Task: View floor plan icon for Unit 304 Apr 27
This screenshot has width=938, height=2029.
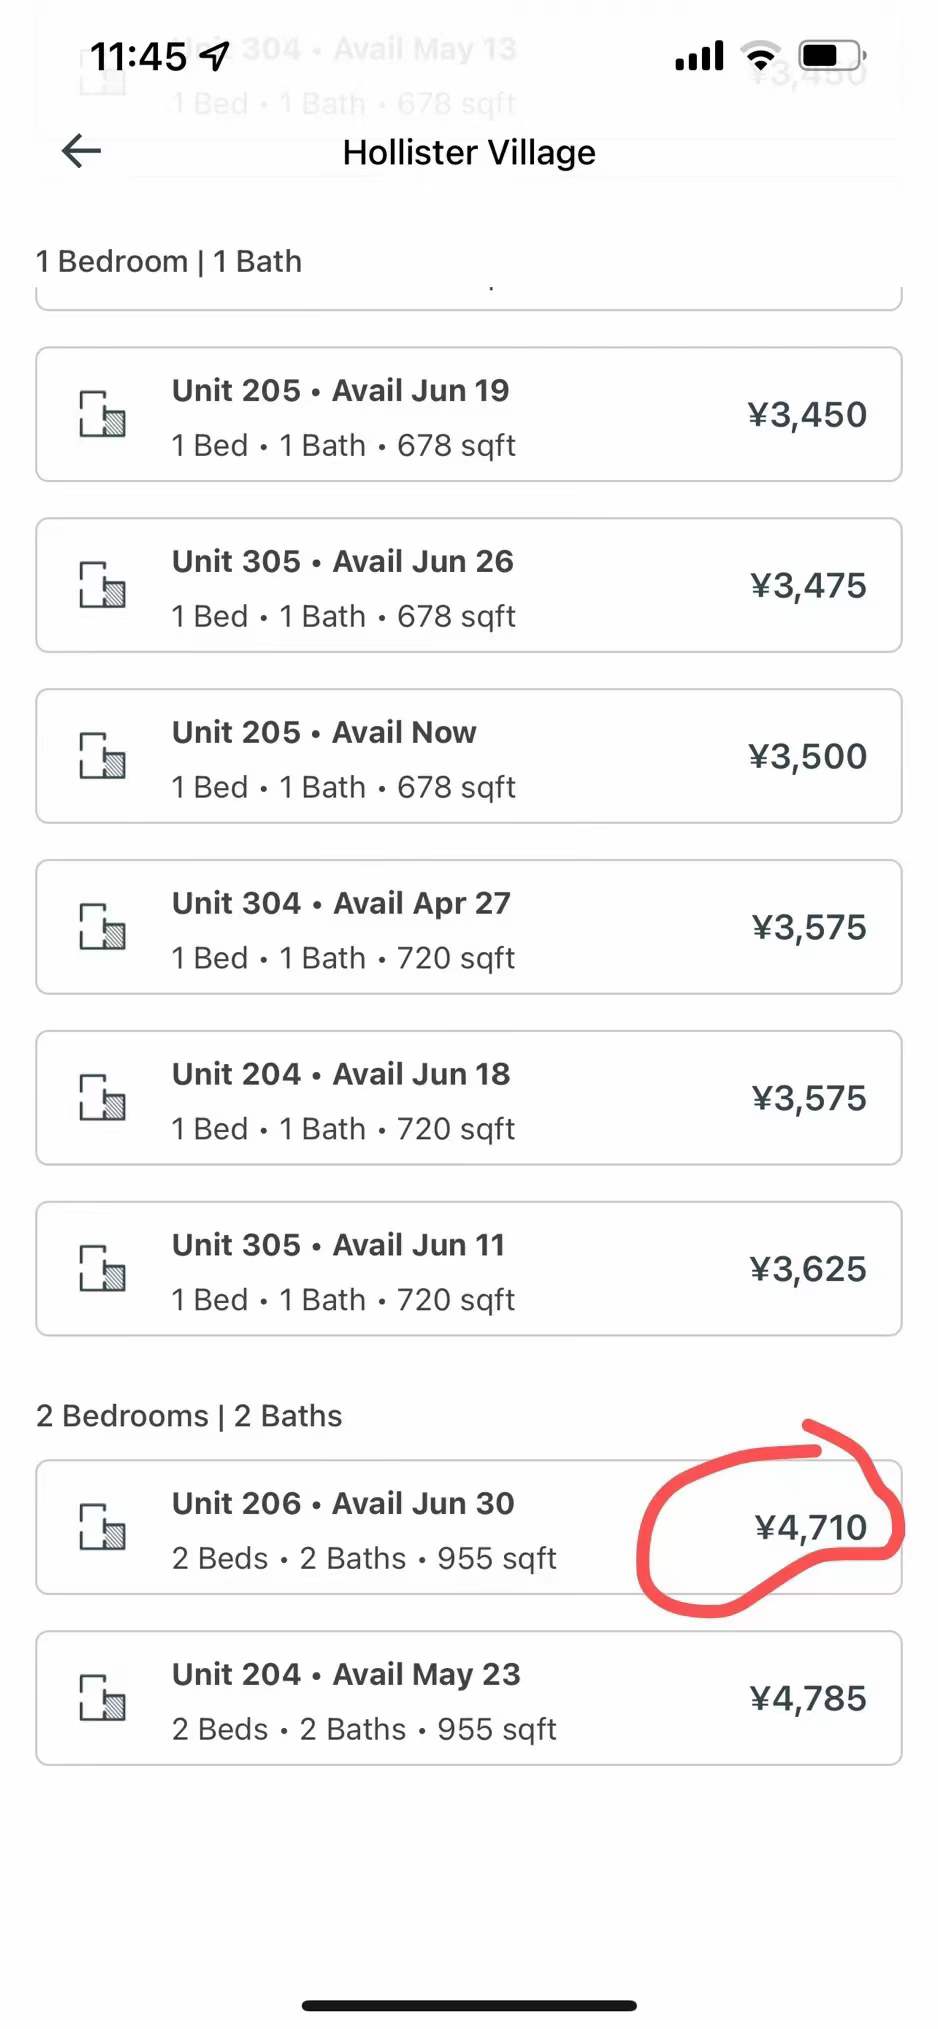Action: tap(102, 927)
